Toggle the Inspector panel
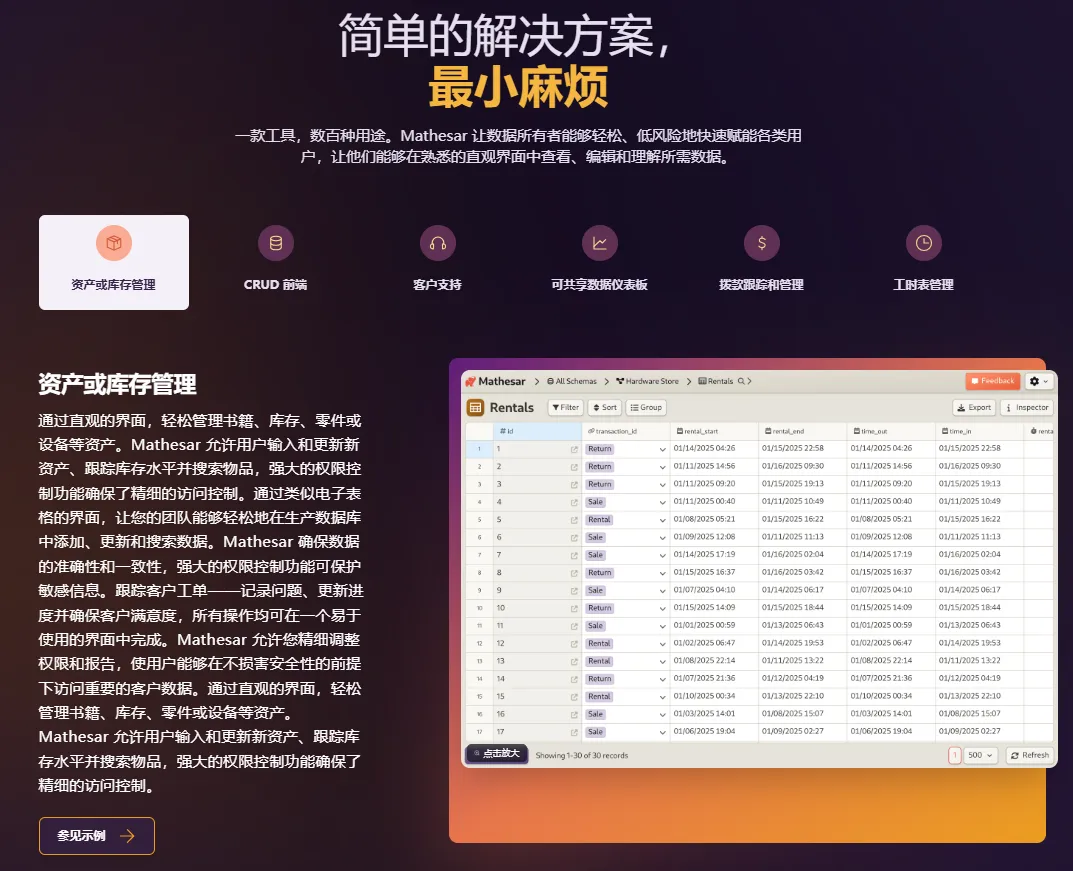This screenshot has width=1073, height=871. tap(1027, 407)
